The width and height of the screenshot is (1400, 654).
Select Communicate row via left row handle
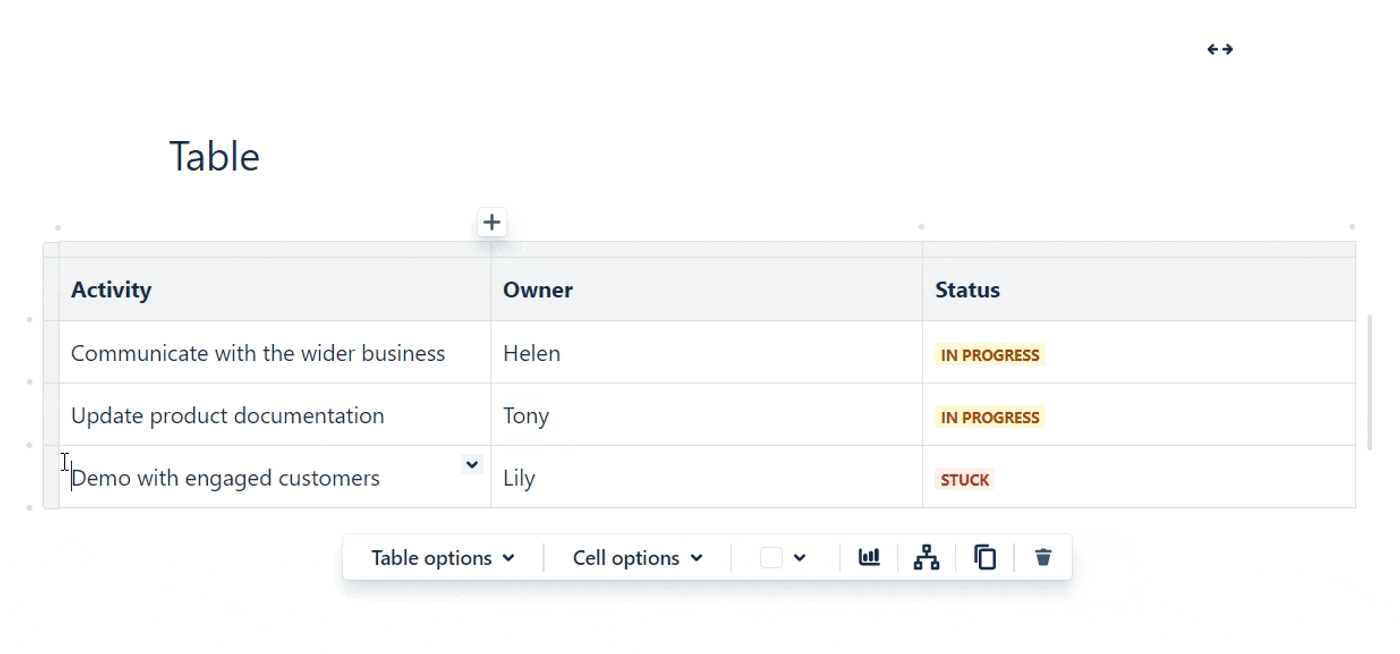(x=51, y=352)
